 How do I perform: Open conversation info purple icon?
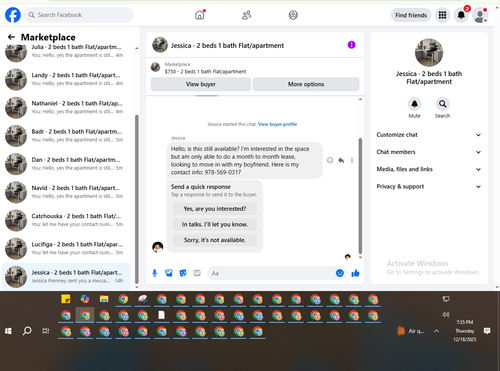[351, 45]
